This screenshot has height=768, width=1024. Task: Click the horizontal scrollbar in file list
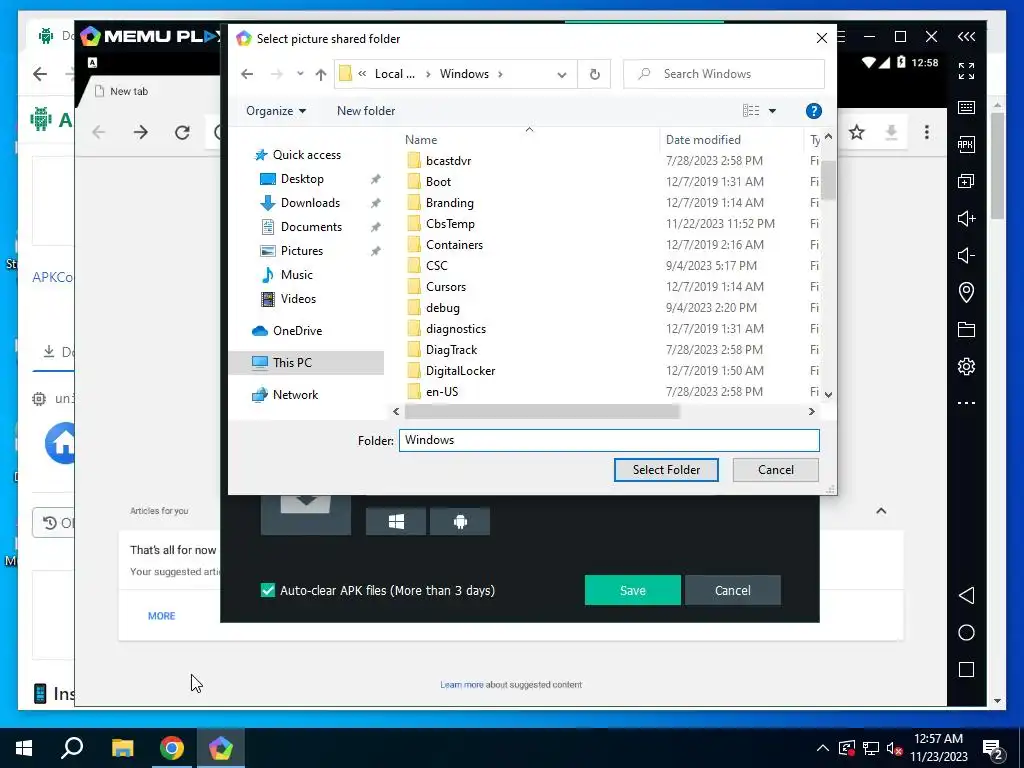tap(542, 411)
